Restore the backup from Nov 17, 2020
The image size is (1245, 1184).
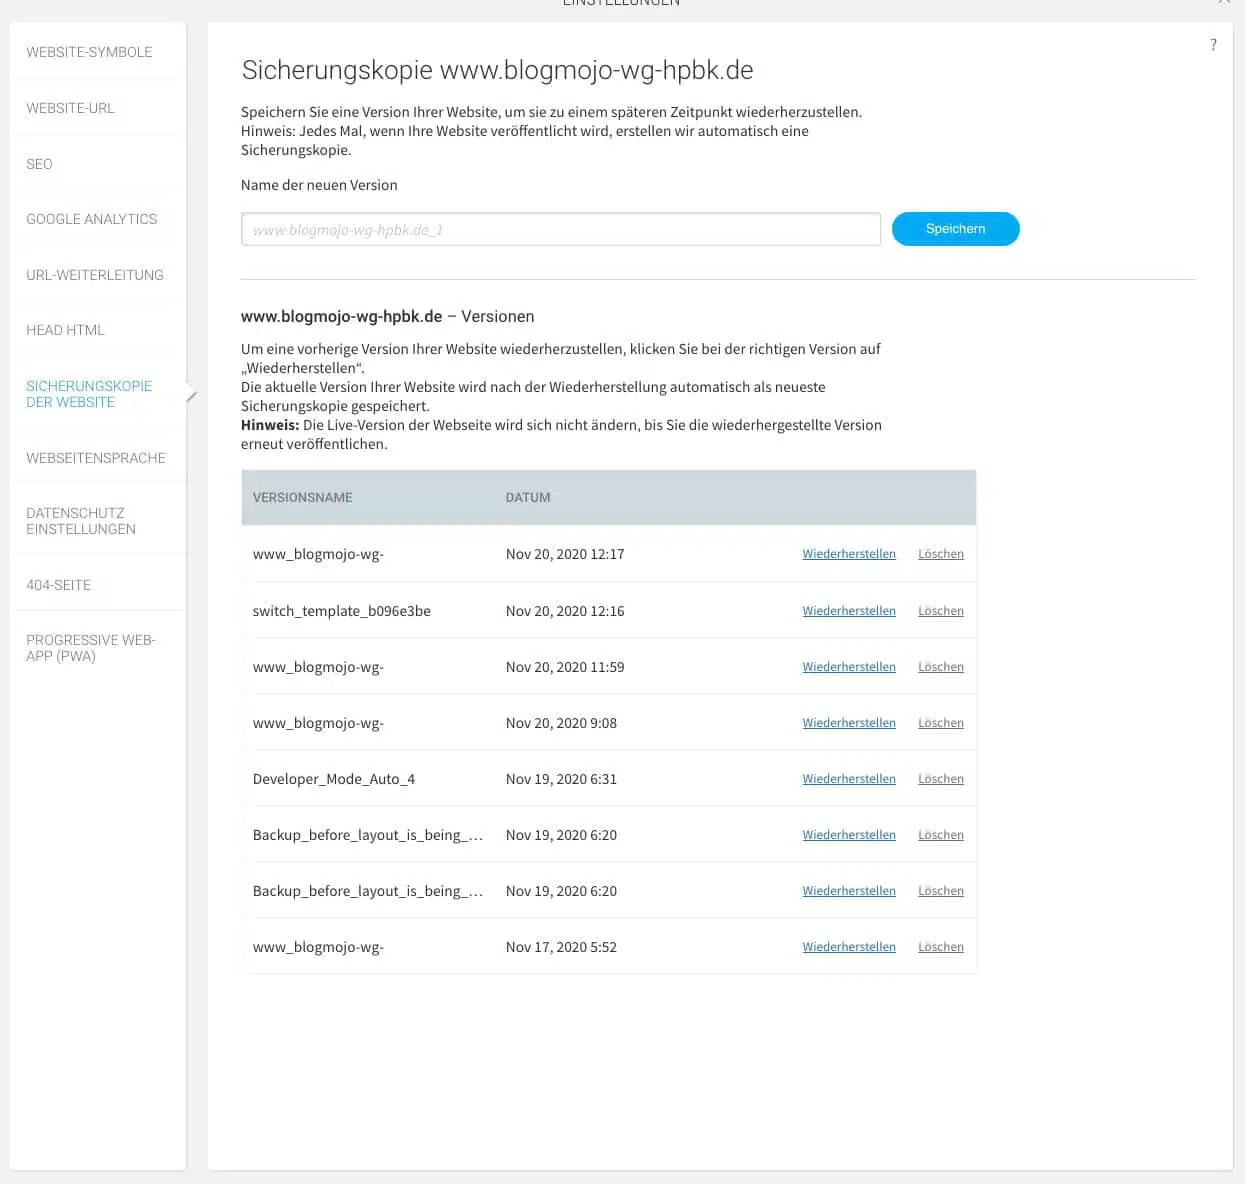(x=849, y=946)
